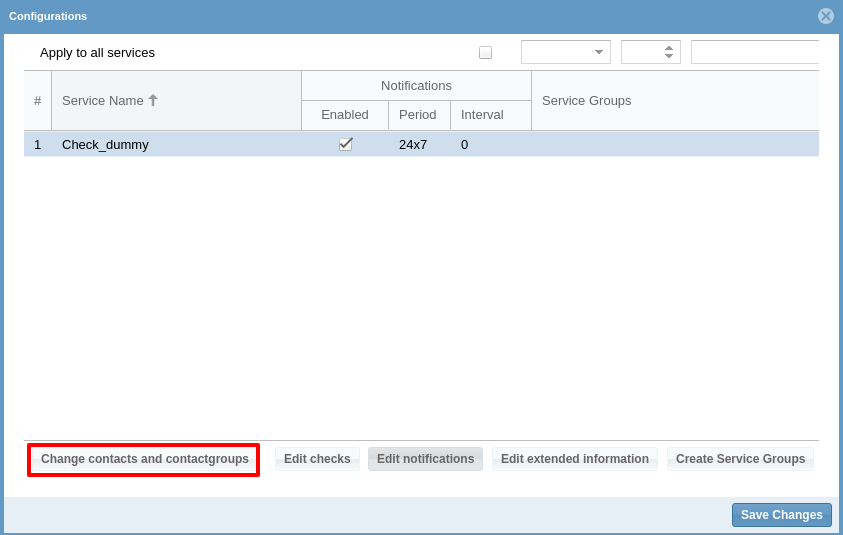
Task: Go to Edit extended information
Action: [x=574, y=459]
